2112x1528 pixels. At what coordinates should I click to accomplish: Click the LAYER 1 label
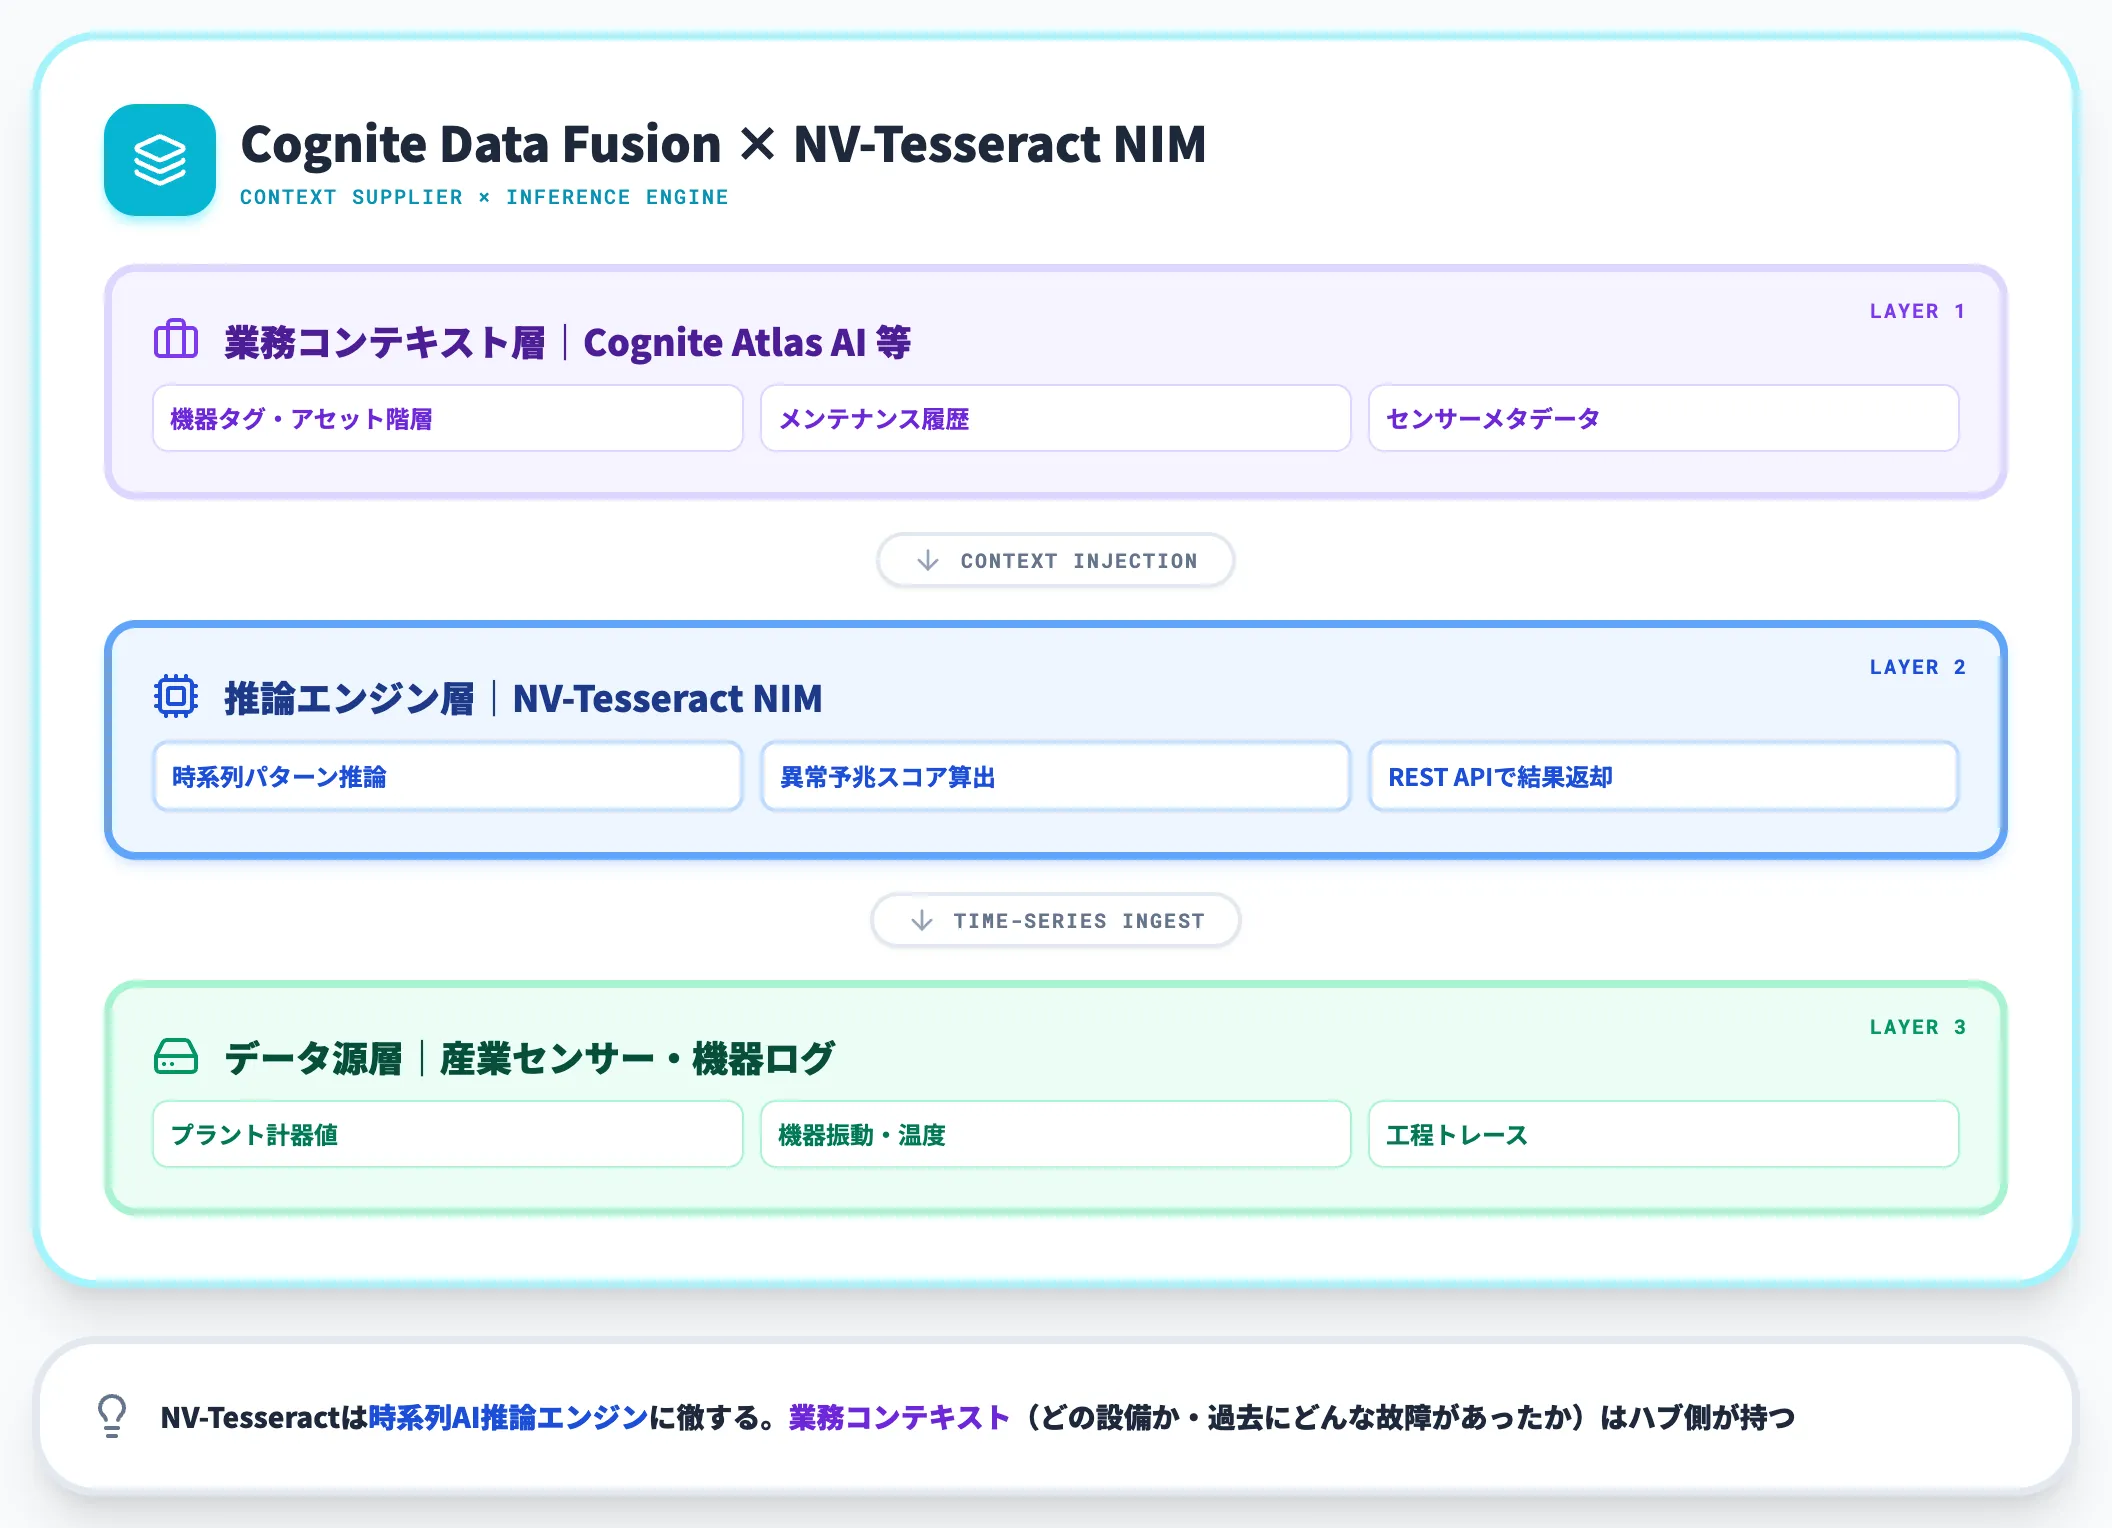[x=1917, y=311]
